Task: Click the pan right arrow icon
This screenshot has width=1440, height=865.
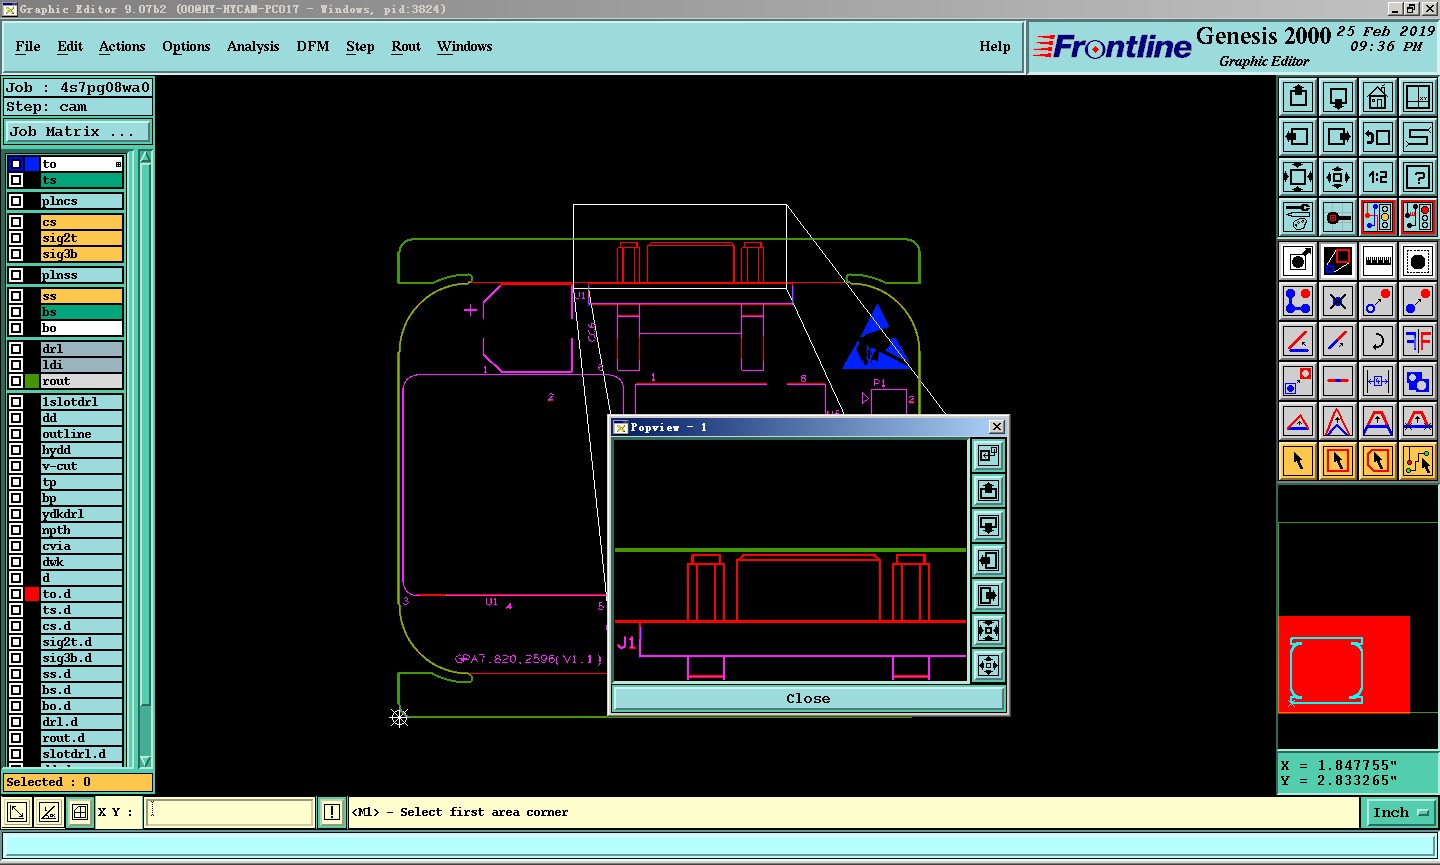Action: pyautogui.click(x=1338, y=137)
